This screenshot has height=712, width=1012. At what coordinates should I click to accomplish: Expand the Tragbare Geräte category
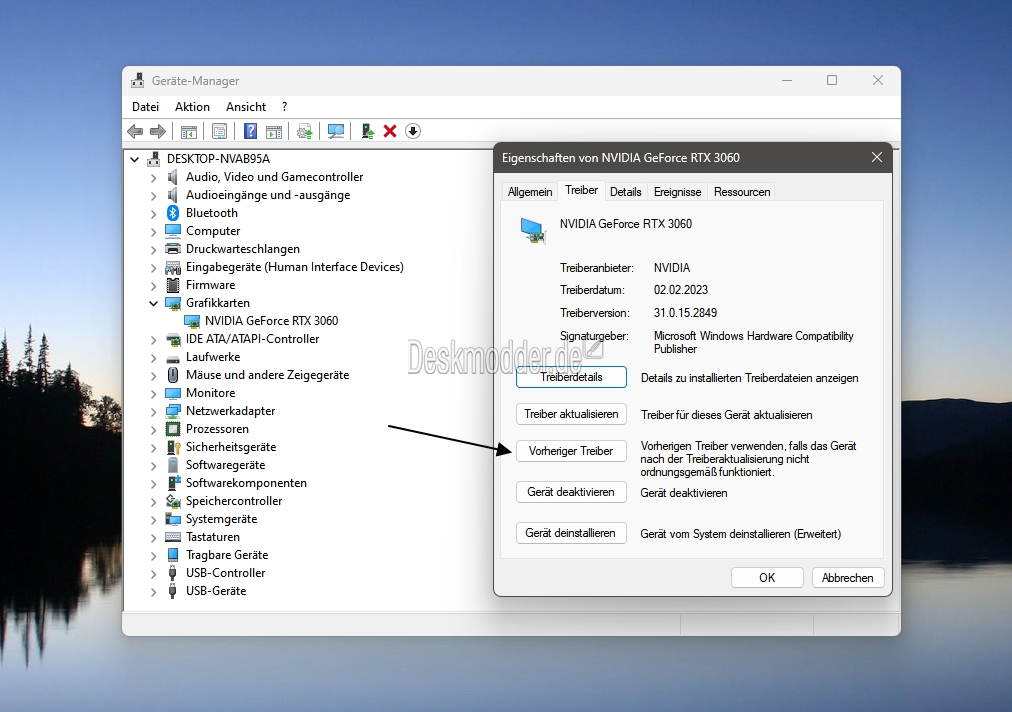click(x=153, y=555)
